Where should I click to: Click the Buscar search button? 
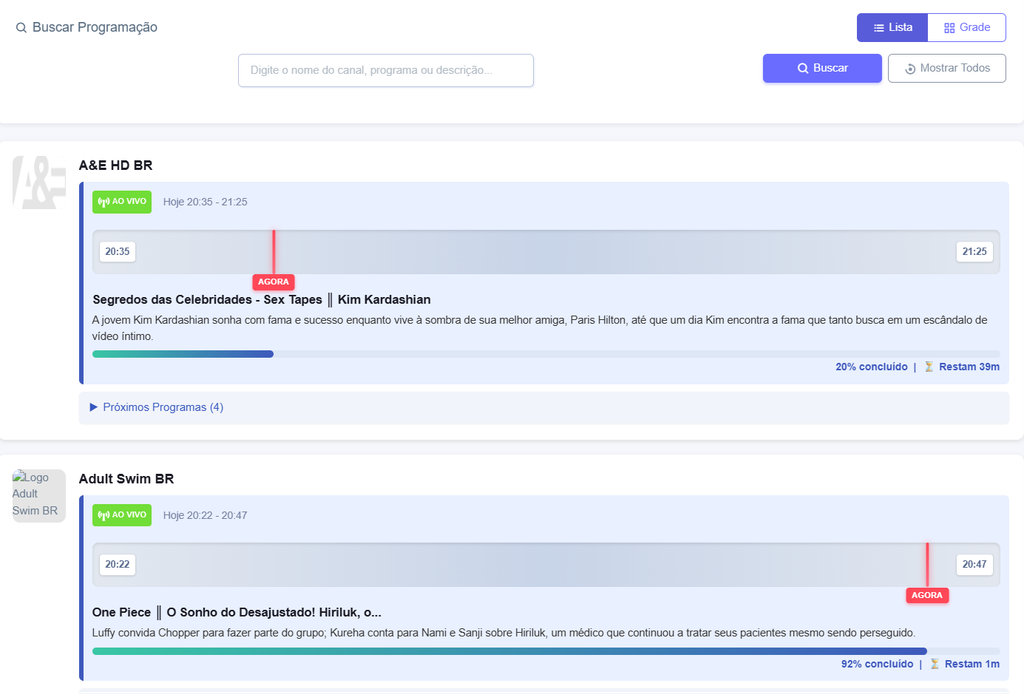[822, 68]
